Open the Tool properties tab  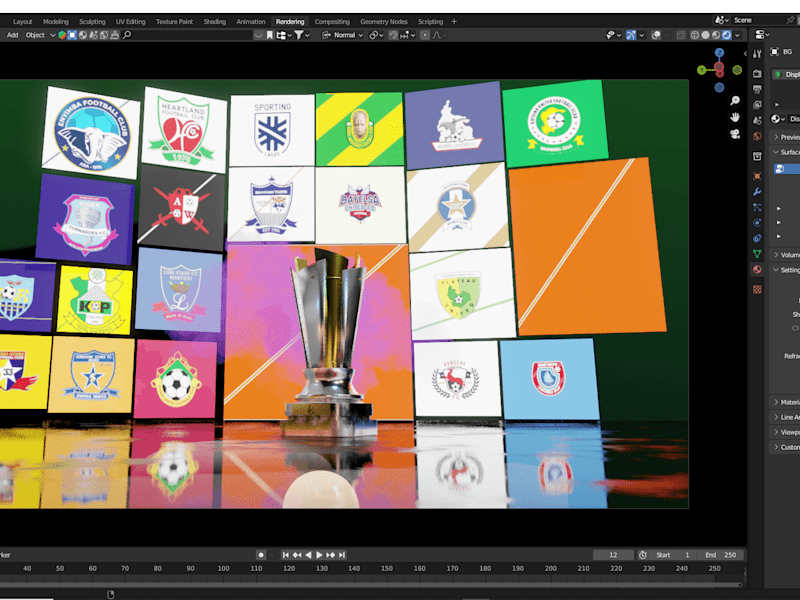point(757,54)
